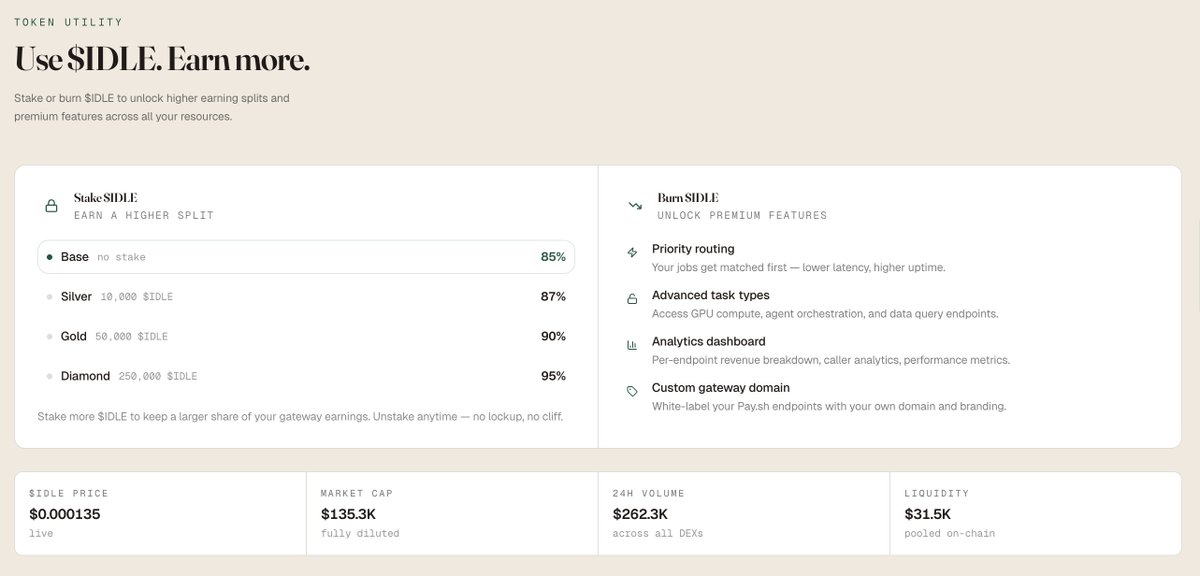This screenshot has width=1200, height=576.
Task: Click the lock icon for Advanced task types
Action: (x=632, y=299)
